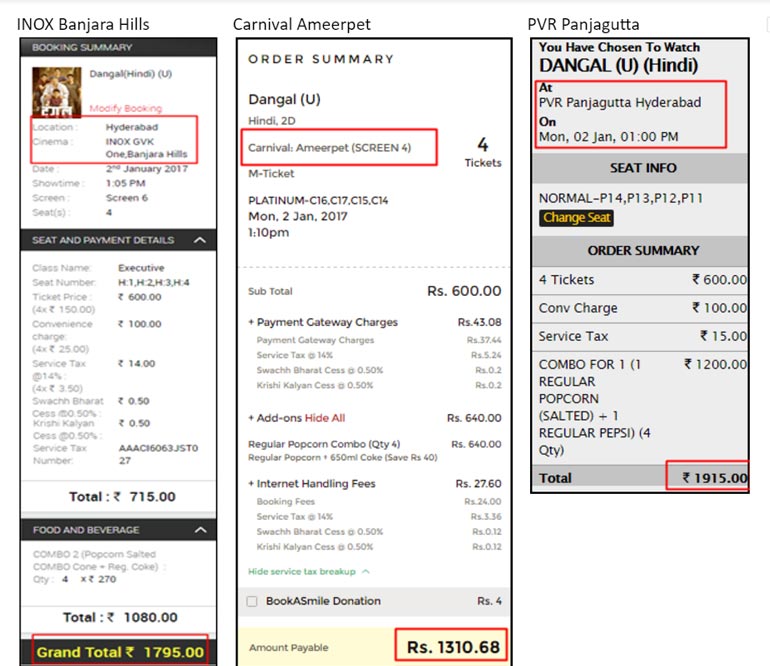Select the M-Ticket label in Carnival summary
Viewport: 770px width, 666px height.
(271, 173)
